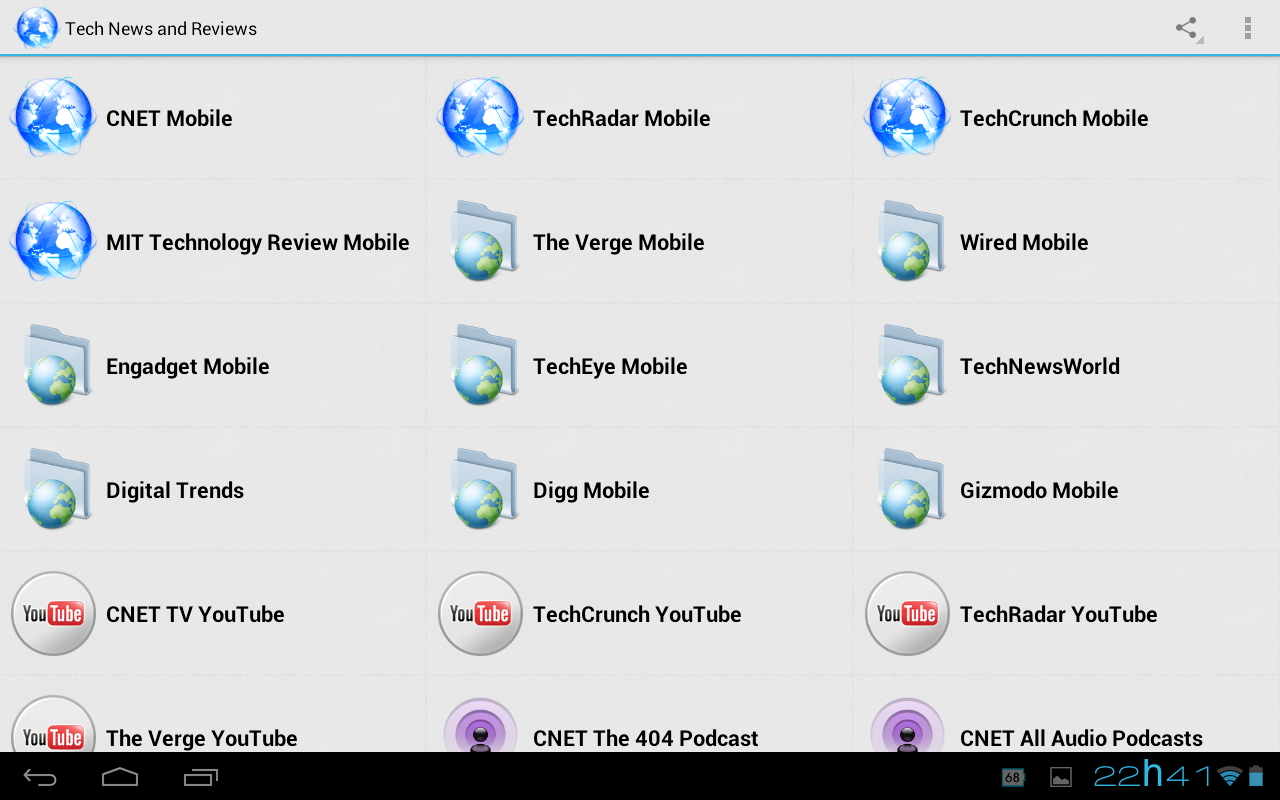Tap The Verge YouTube icon

(53, 725)
